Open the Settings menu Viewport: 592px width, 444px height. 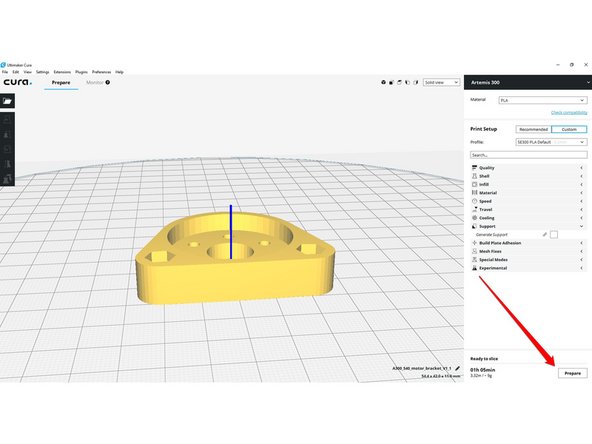[43, 72]
